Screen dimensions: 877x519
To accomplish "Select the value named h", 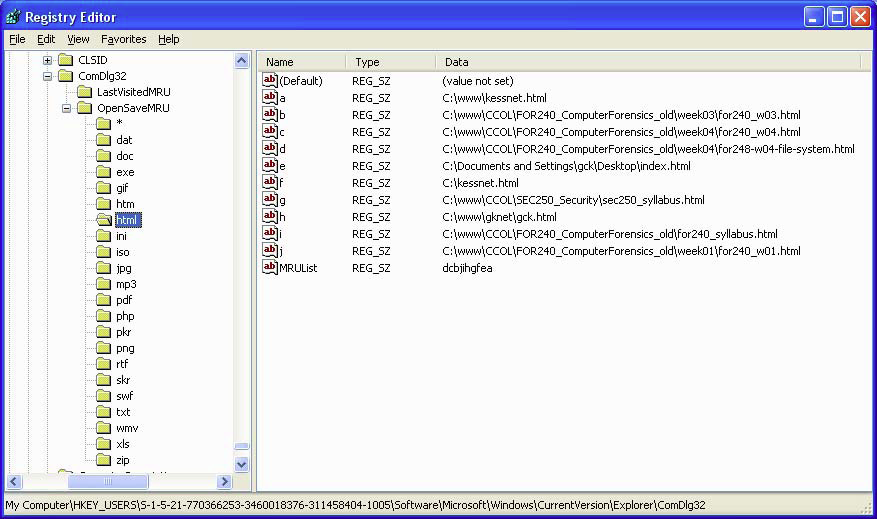I will pos(282,217).
